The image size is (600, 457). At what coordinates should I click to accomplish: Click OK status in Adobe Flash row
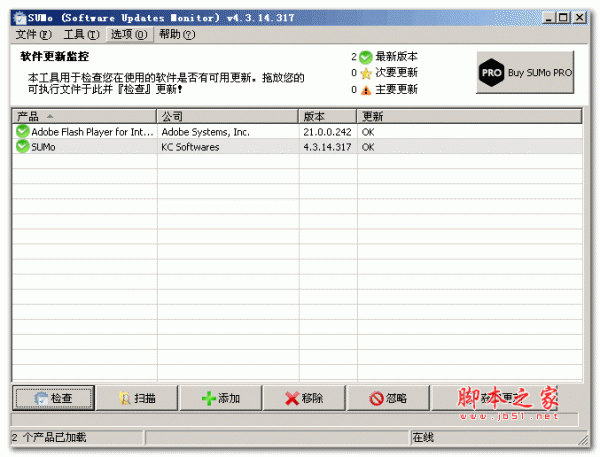pos(368,132)
